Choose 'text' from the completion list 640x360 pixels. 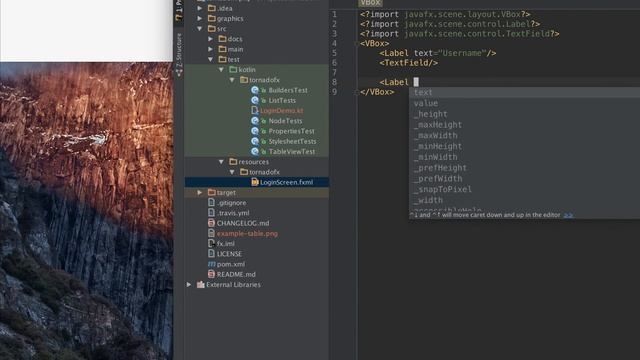coord(524,93)
